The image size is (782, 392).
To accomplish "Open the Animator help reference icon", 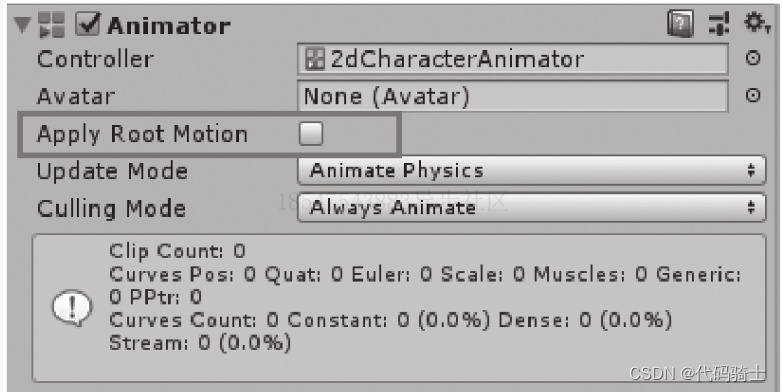I will click(x=680, y=24).
